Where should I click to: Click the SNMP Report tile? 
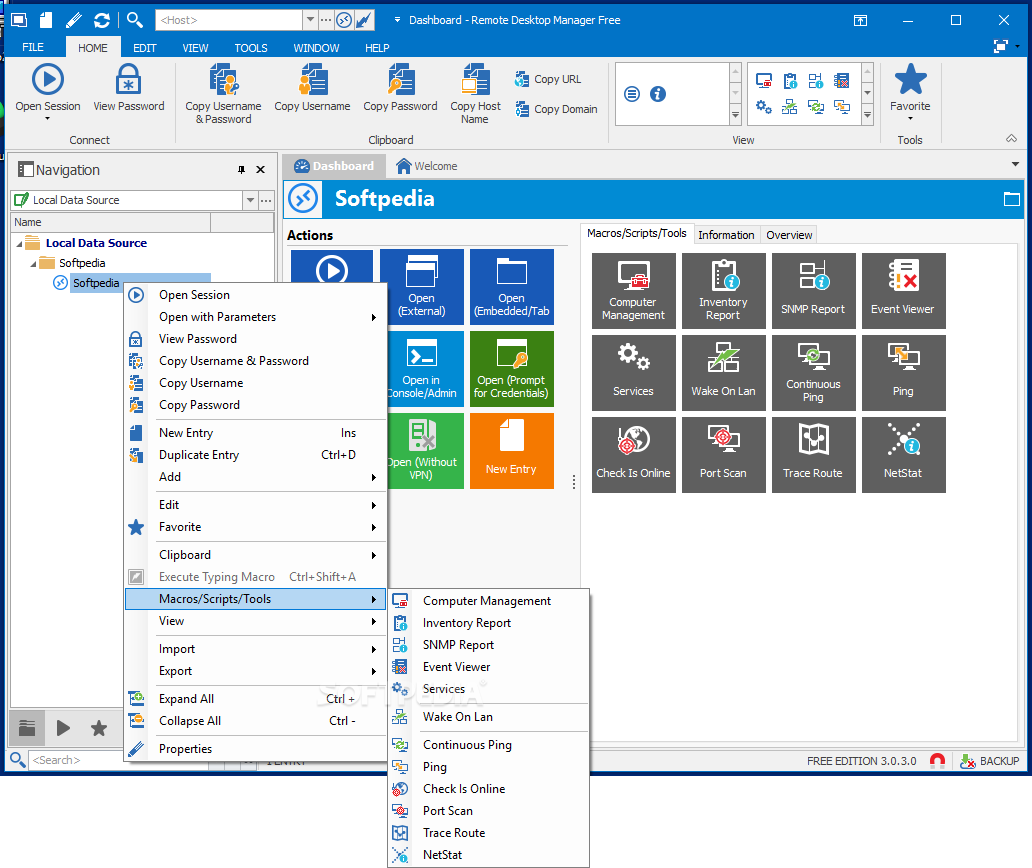(813, 291)
